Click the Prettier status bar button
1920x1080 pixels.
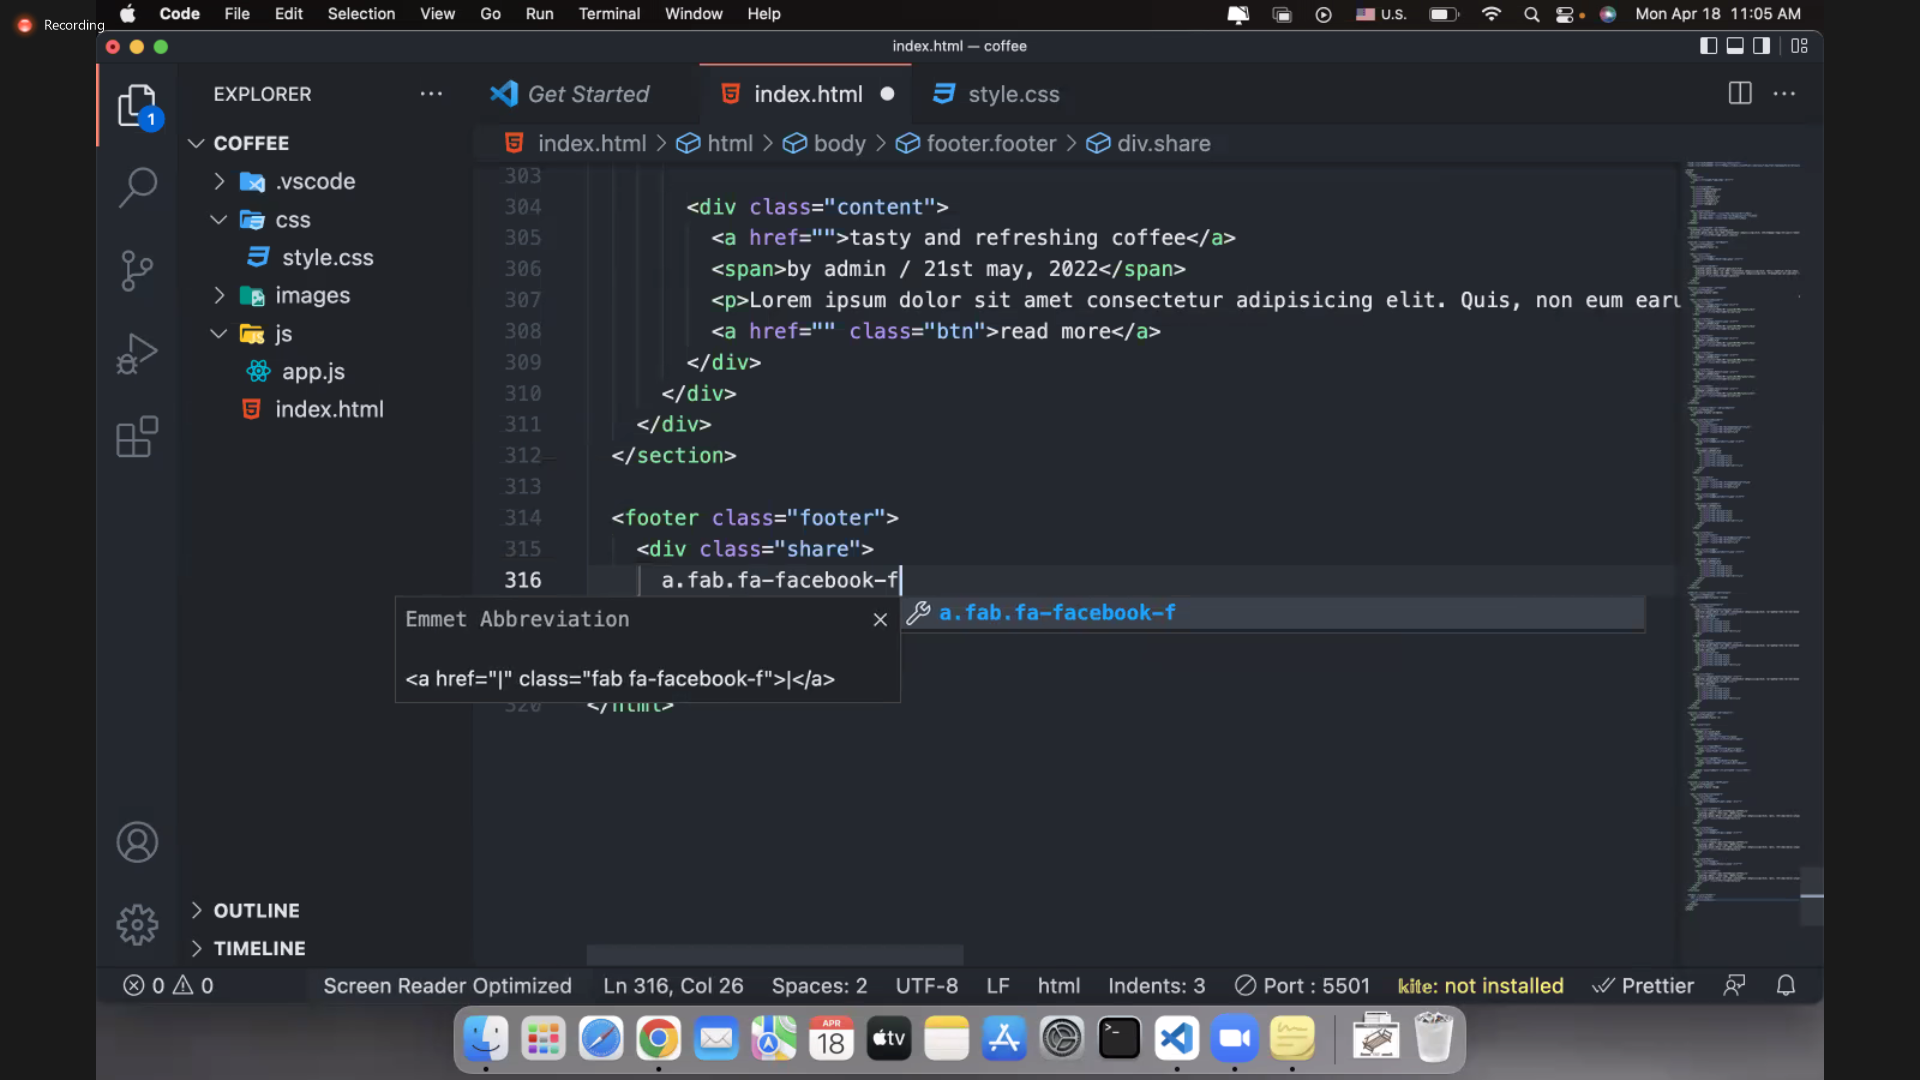(1643, 986)
